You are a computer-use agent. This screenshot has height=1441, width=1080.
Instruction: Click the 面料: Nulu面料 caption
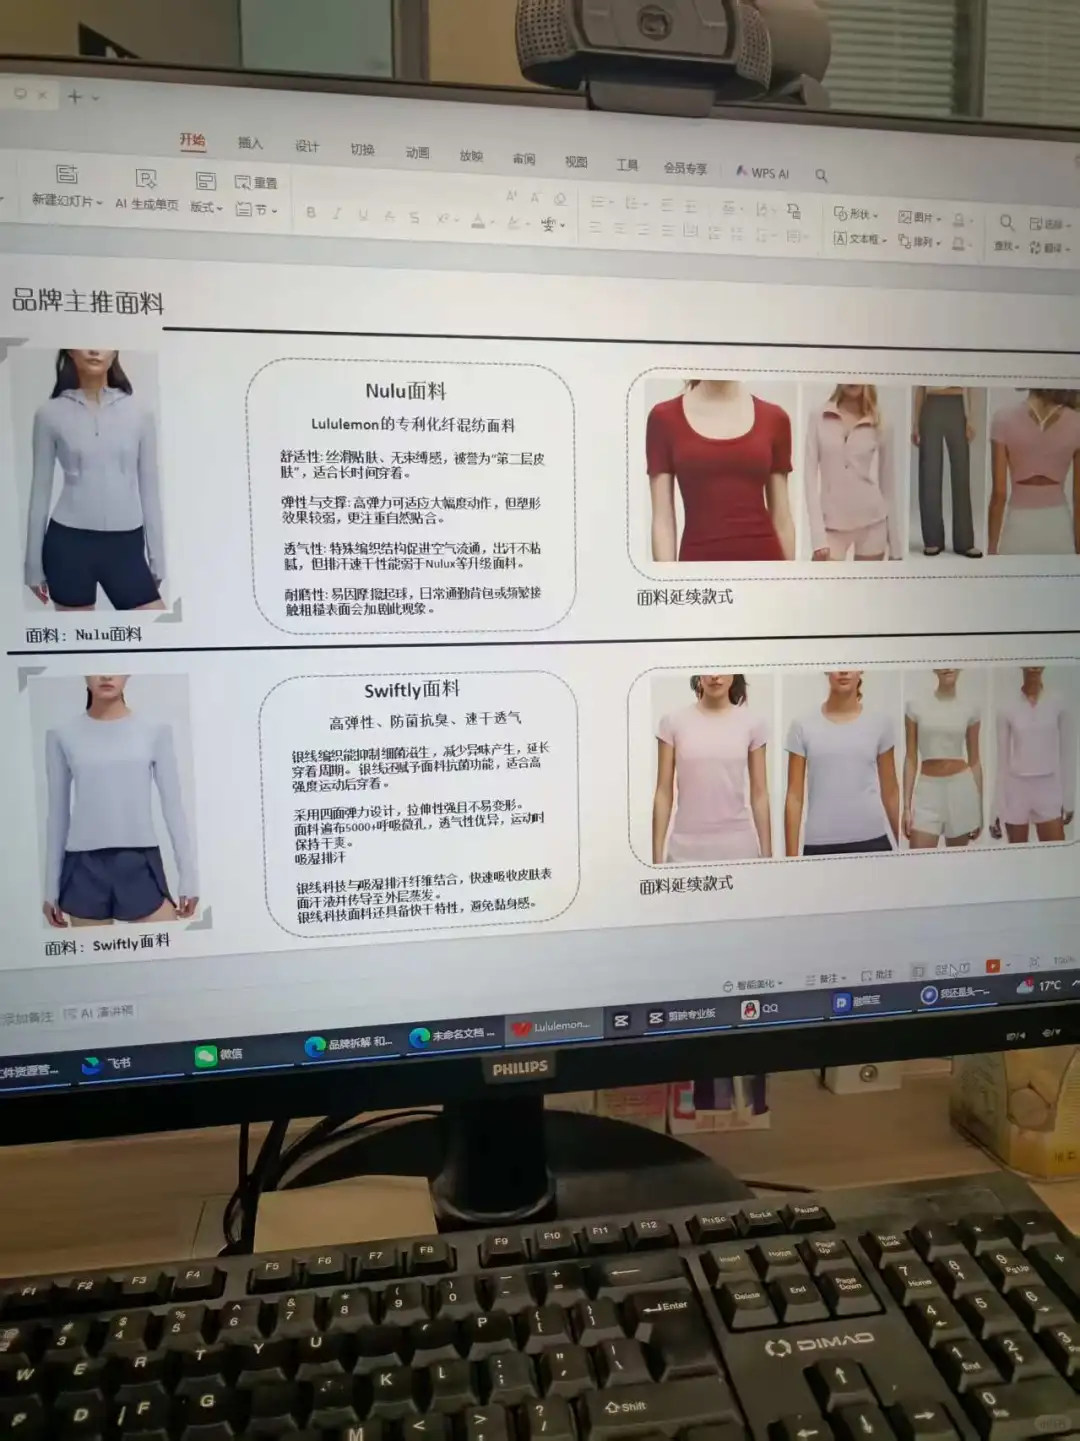[84, 634]
